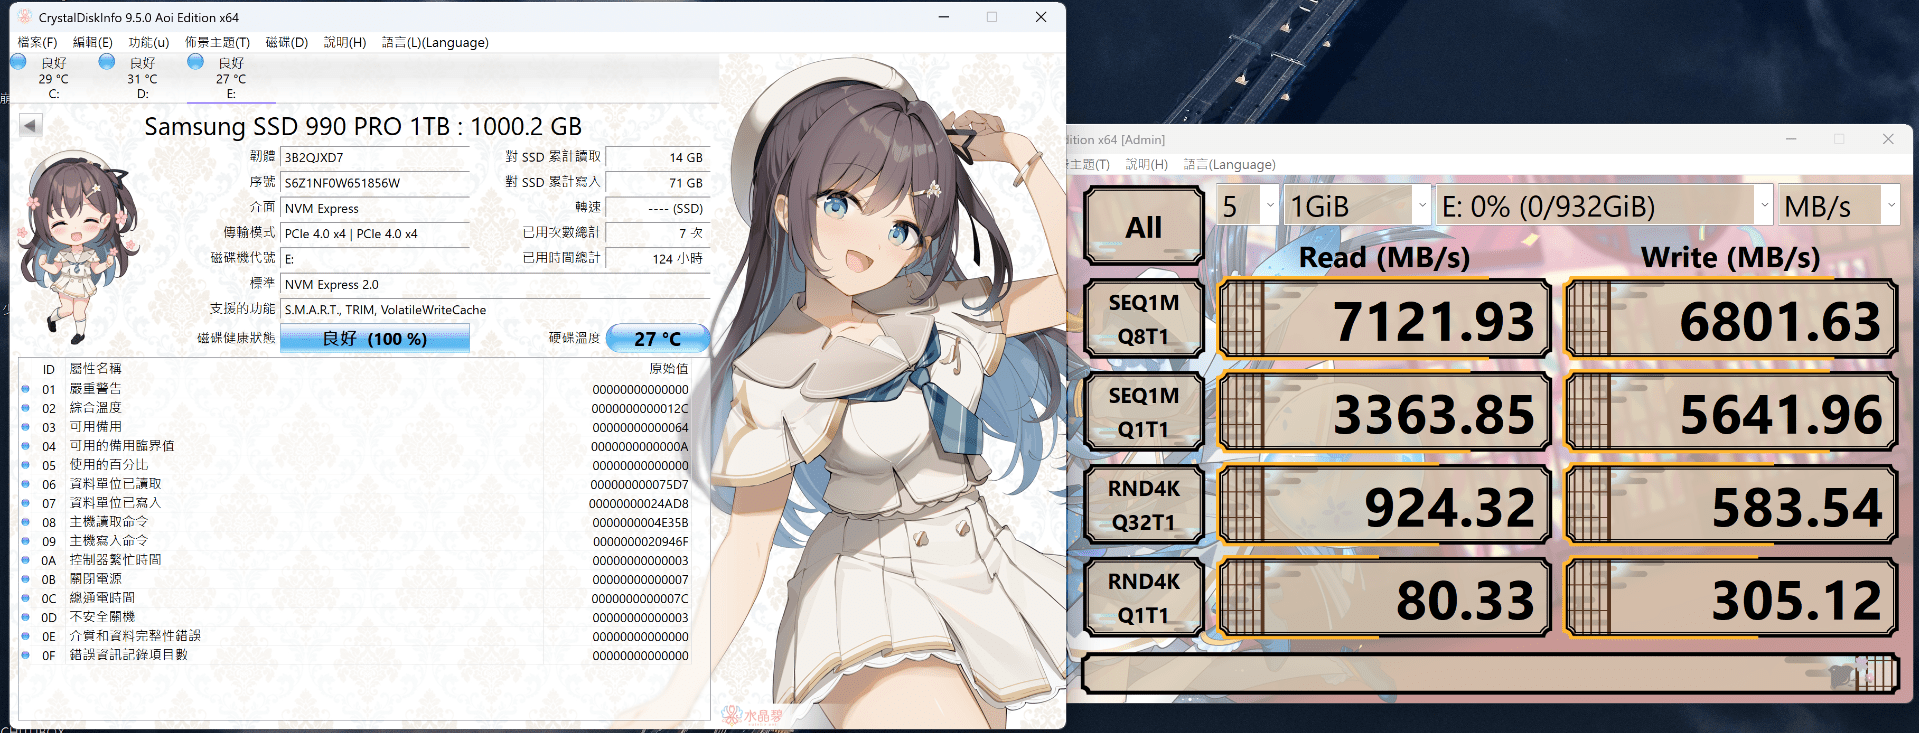Open the unit dropdown showing MB/s

[1839, 206]
